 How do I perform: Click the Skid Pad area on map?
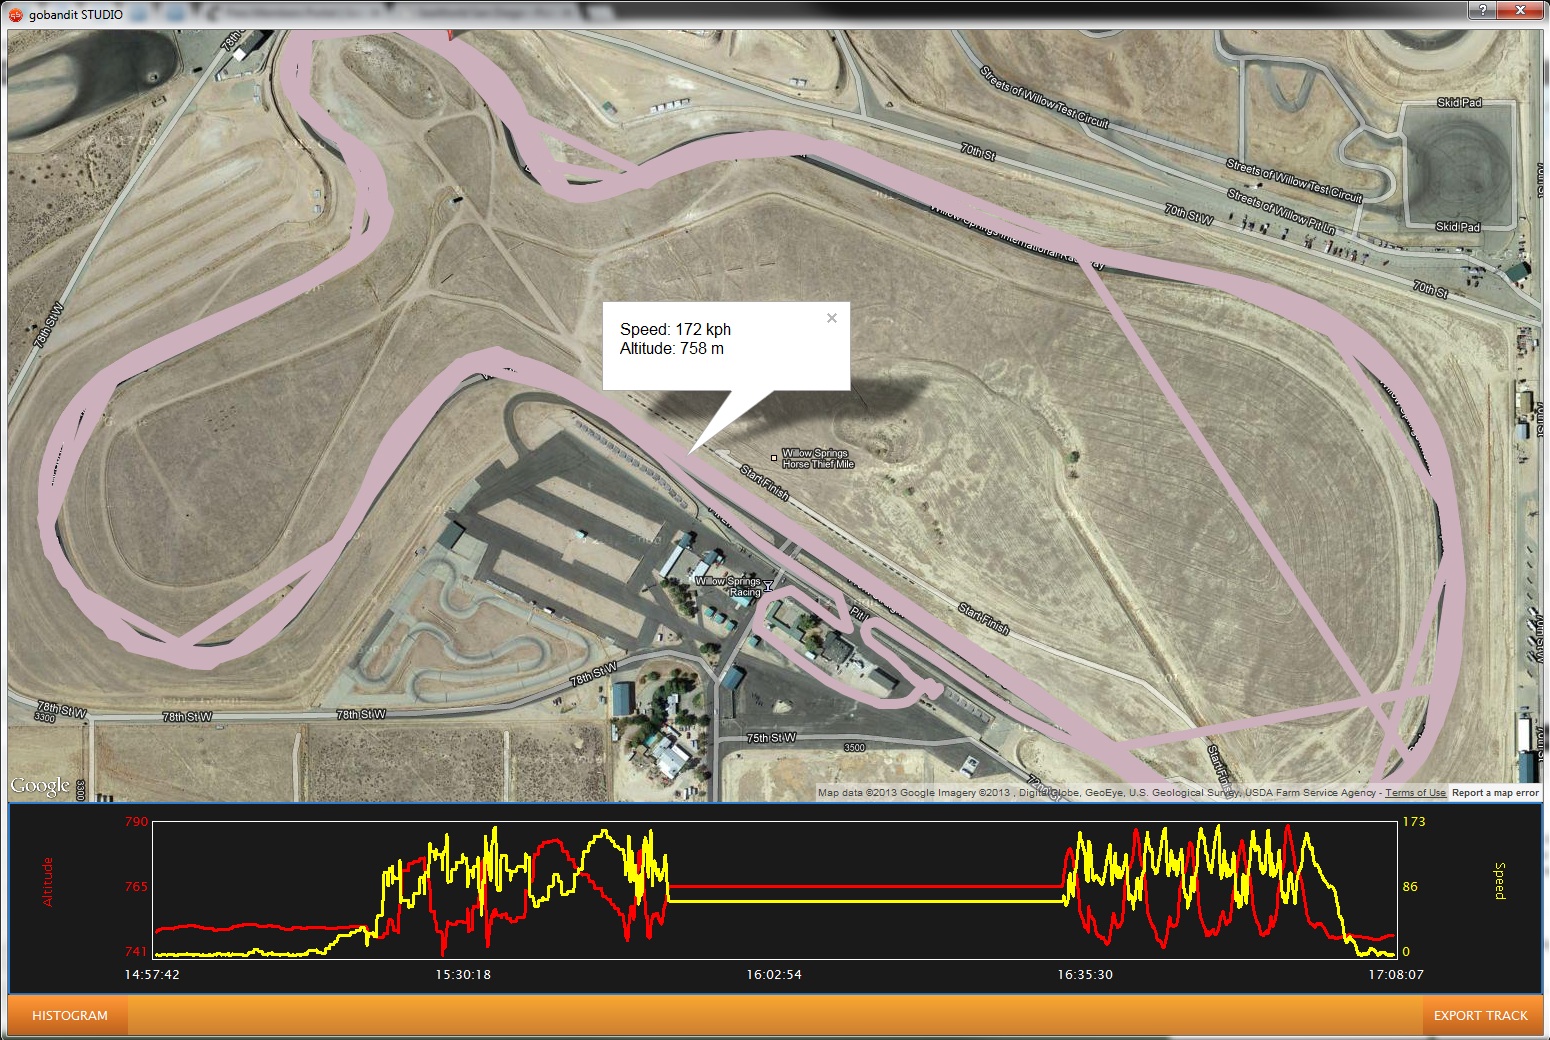[x=1457, y=165]
